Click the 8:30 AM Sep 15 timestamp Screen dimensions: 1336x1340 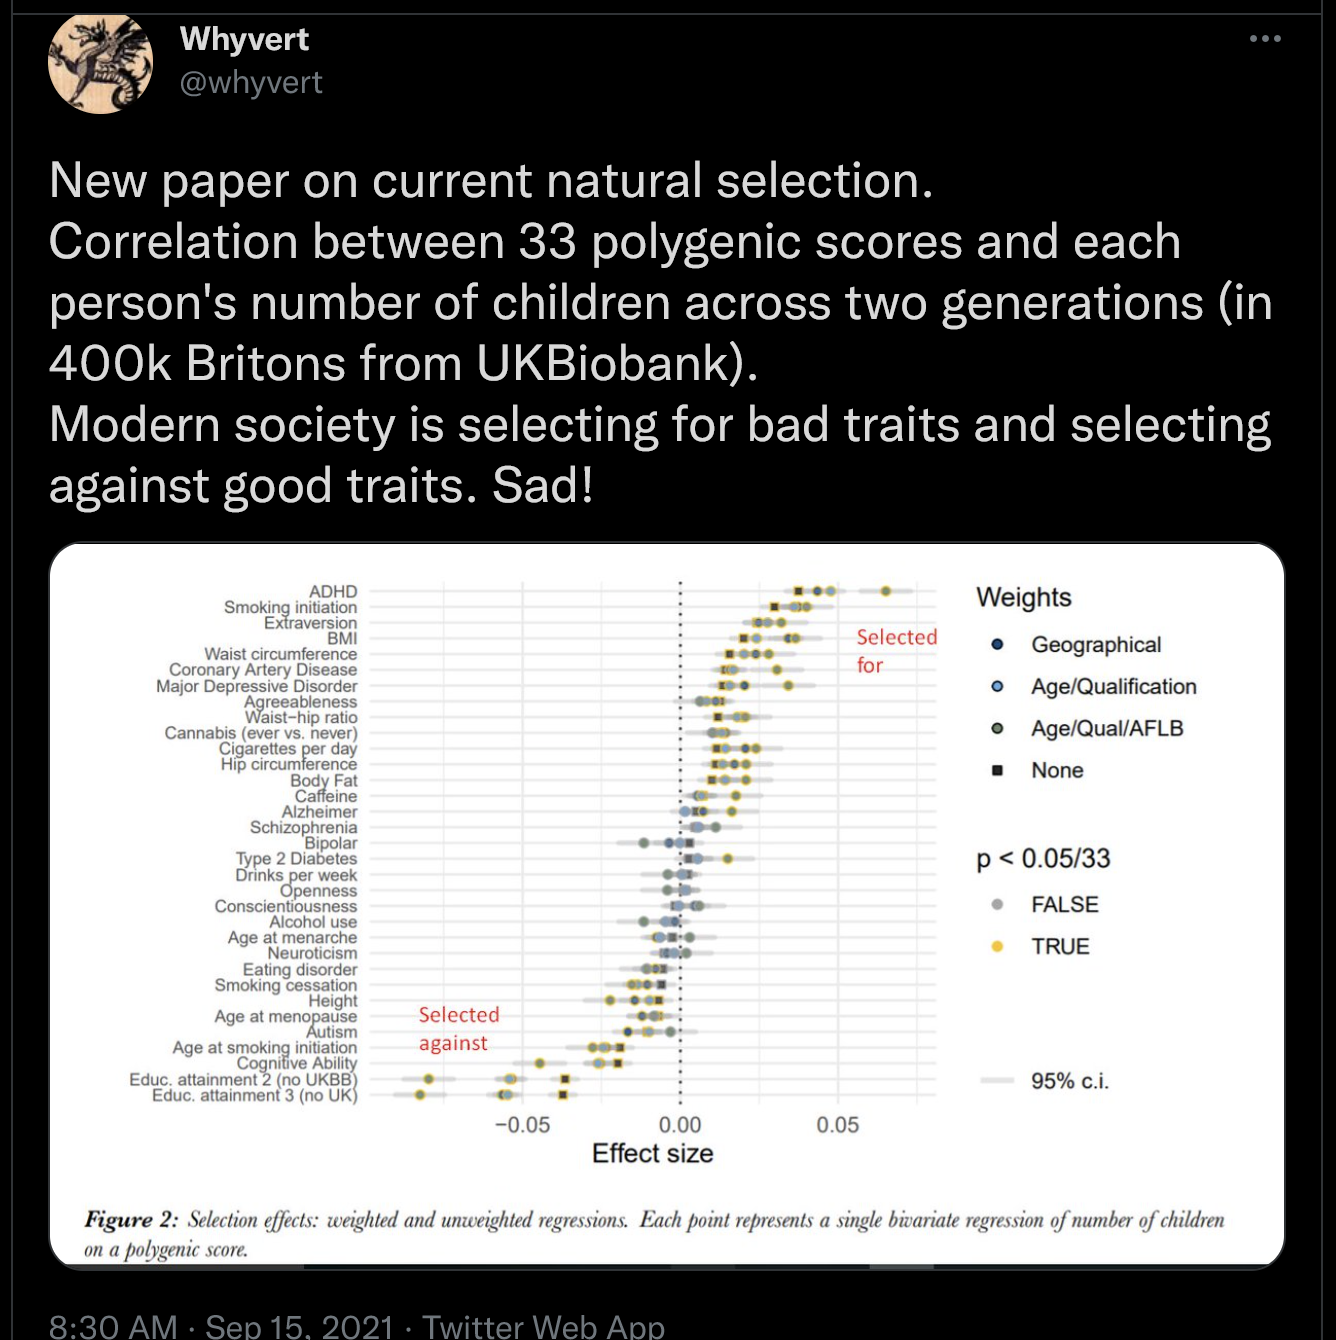[x=221, y=1326]
